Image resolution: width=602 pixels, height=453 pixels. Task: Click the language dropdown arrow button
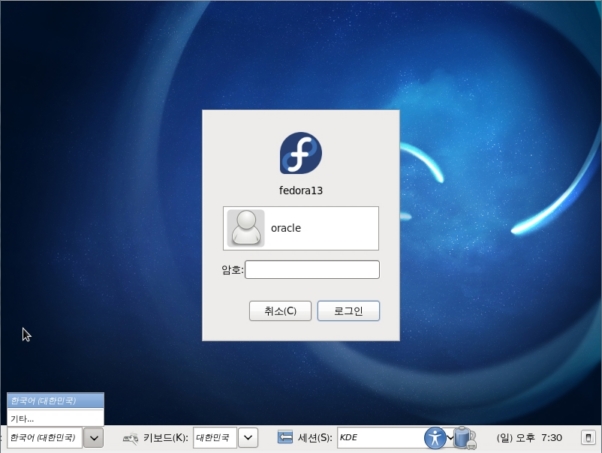94,438
